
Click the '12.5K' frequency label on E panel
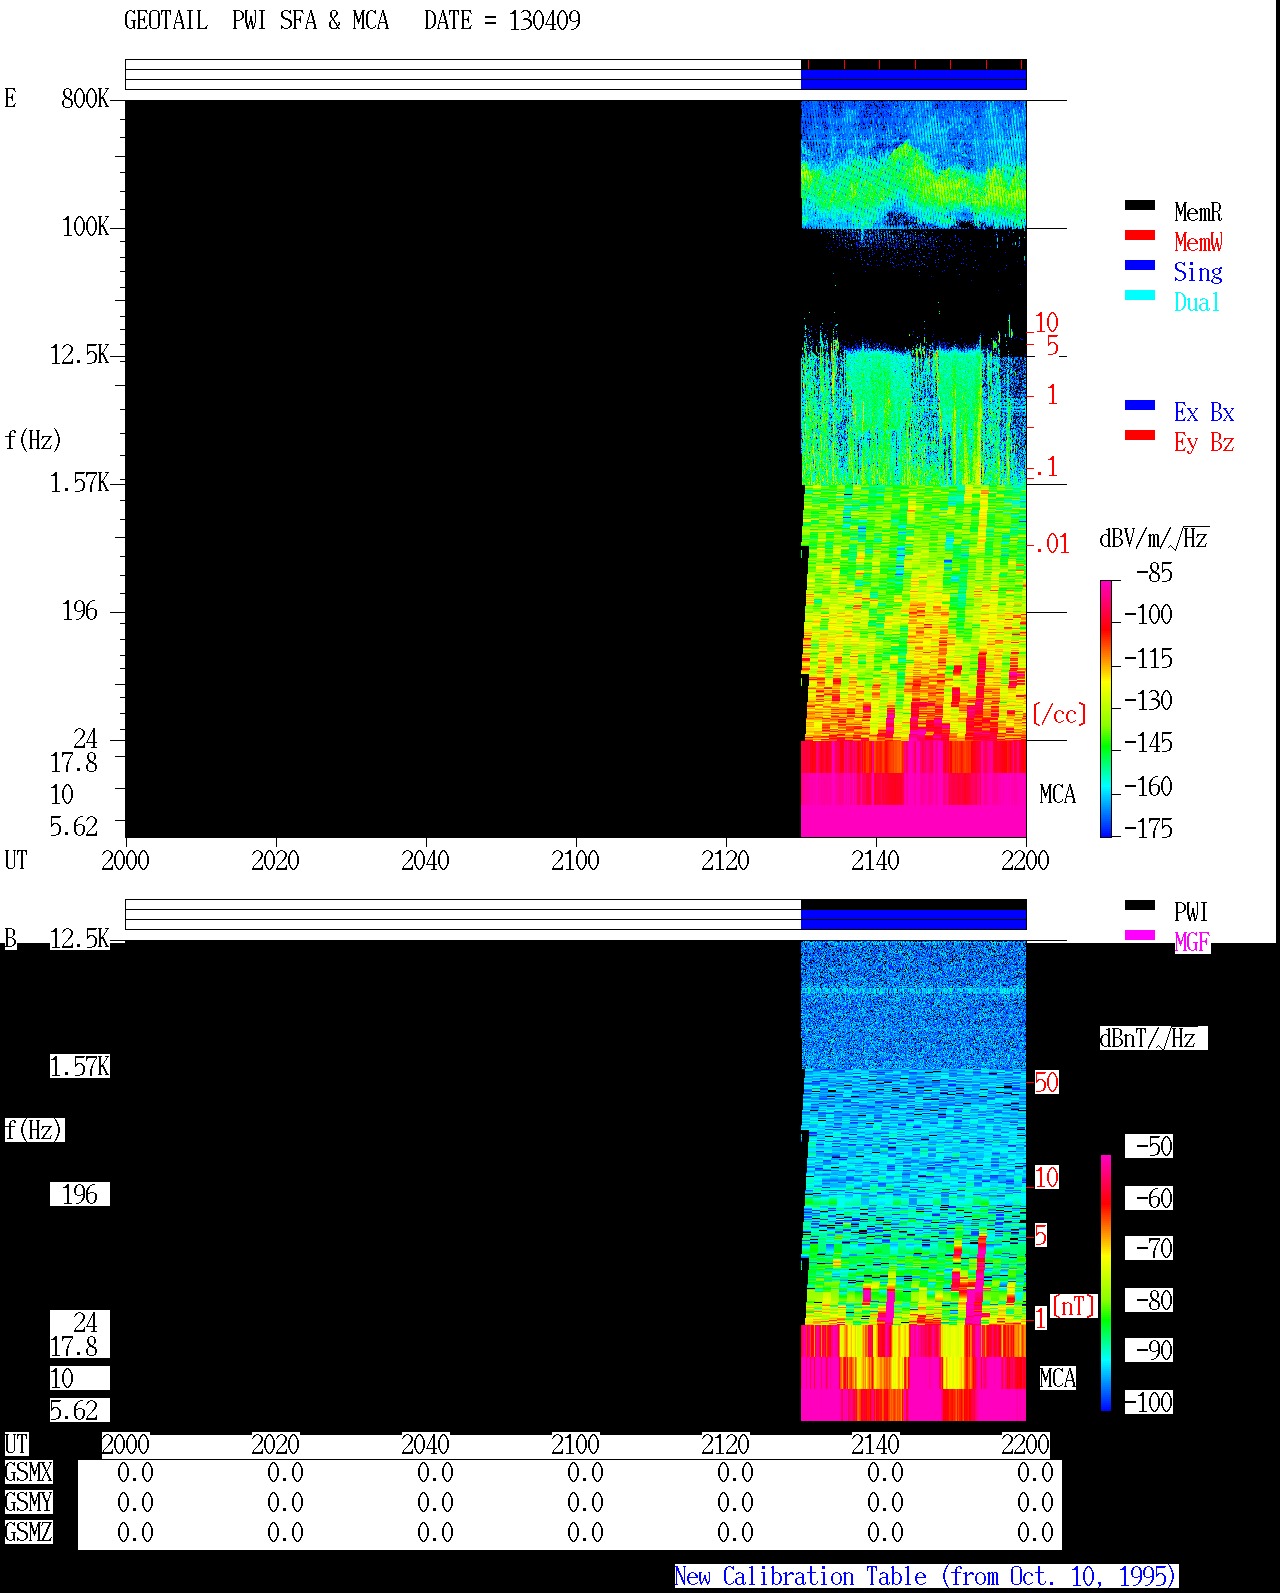pos(80,354)
